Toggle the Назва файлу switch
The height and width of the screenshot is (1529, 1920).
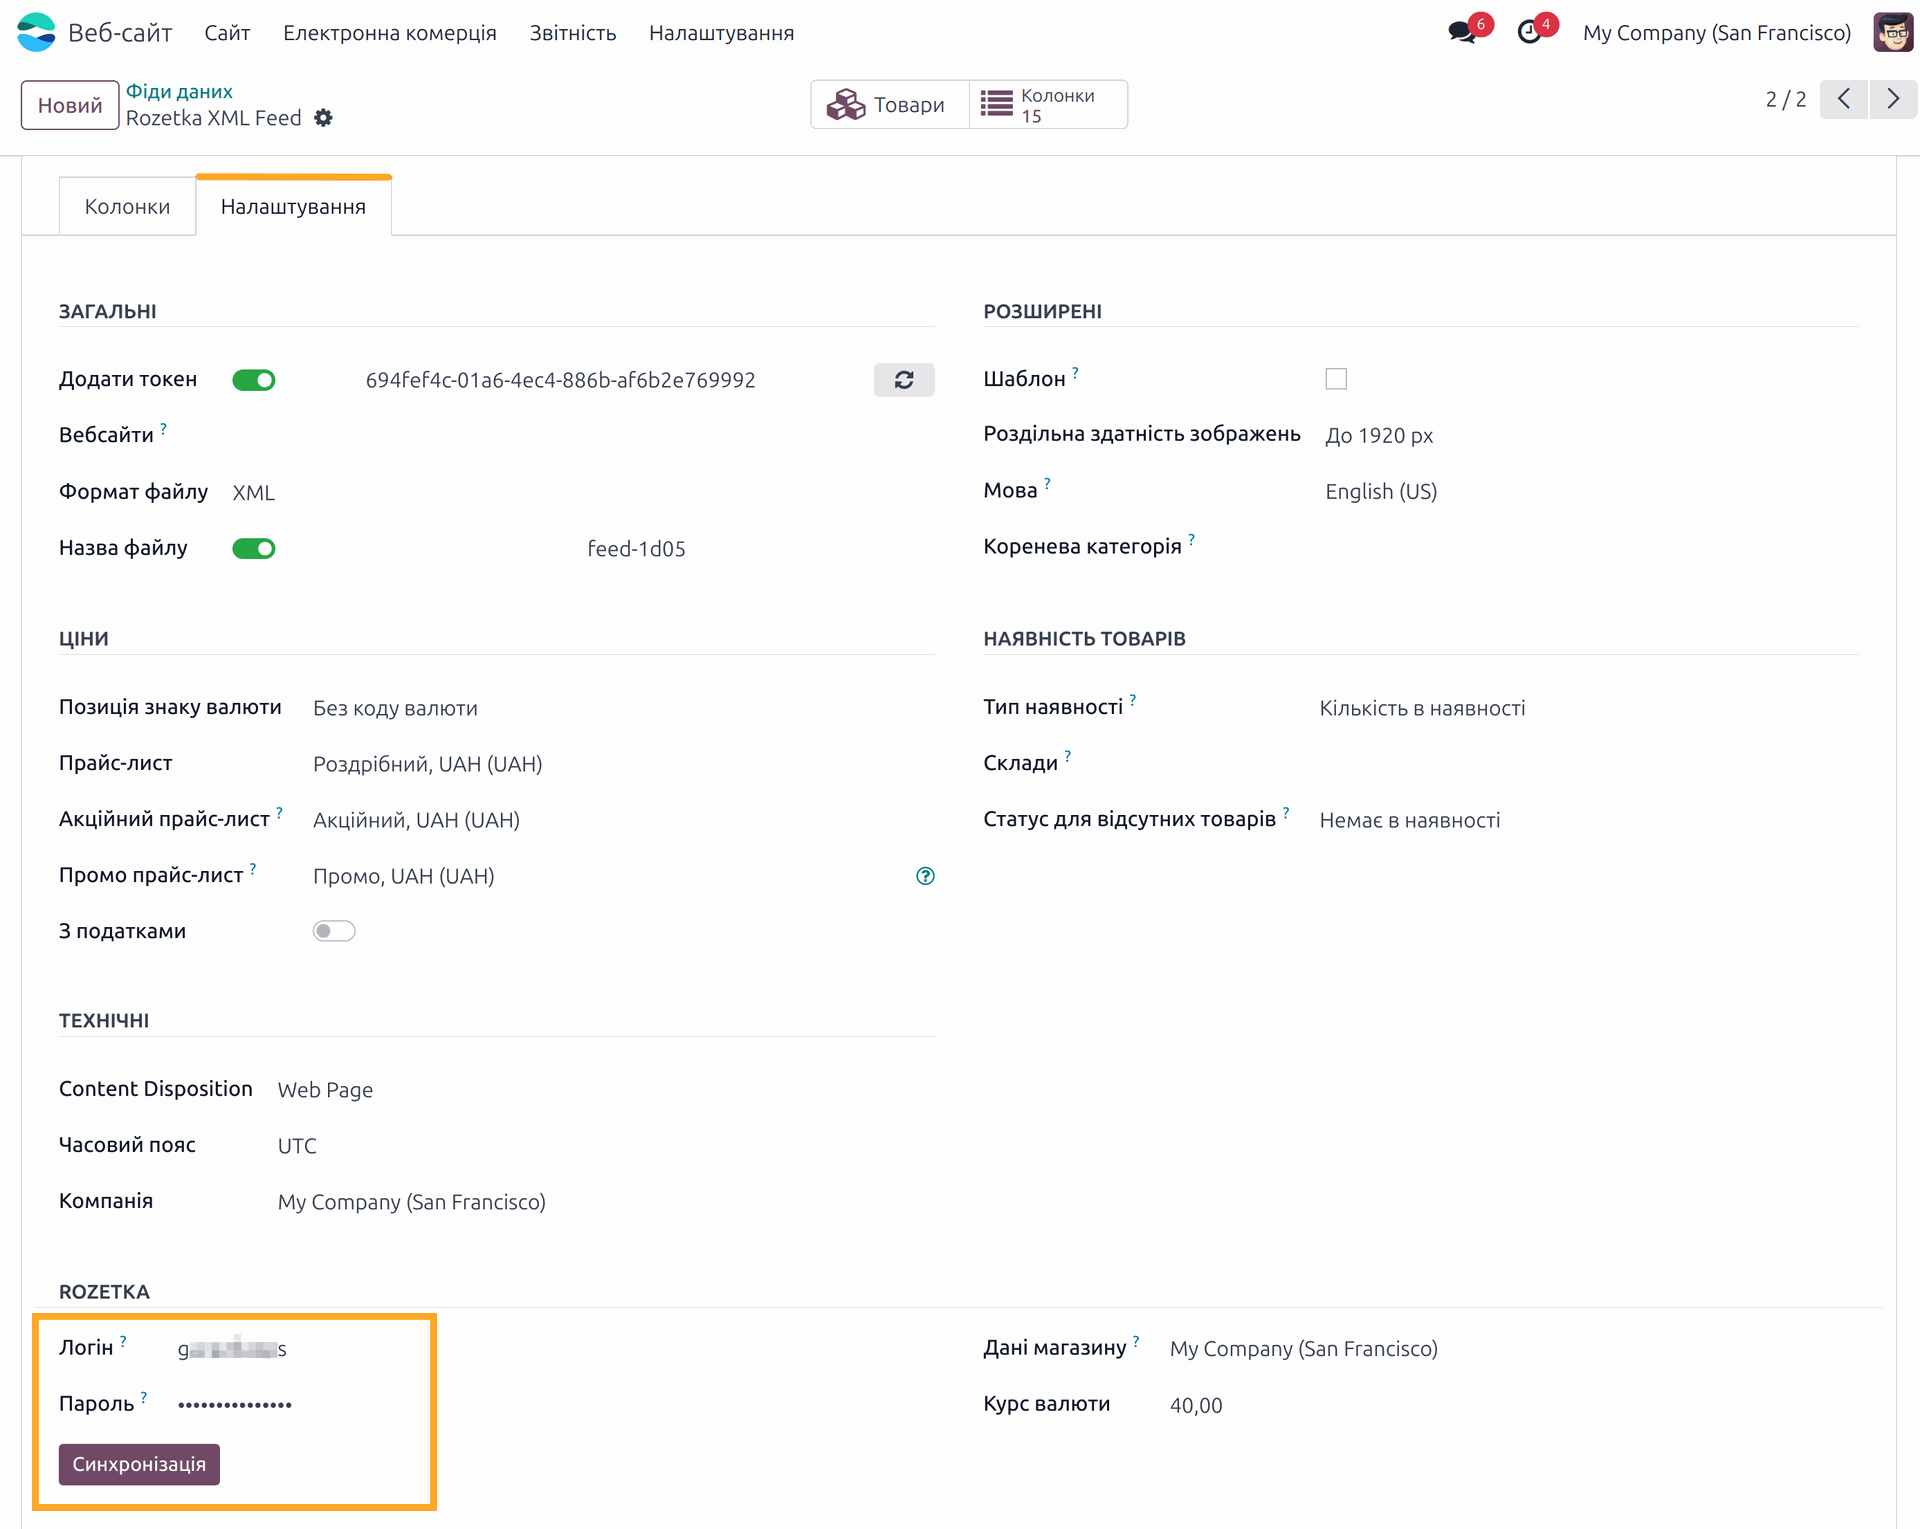pyautogui.click(x=254, y=548)
